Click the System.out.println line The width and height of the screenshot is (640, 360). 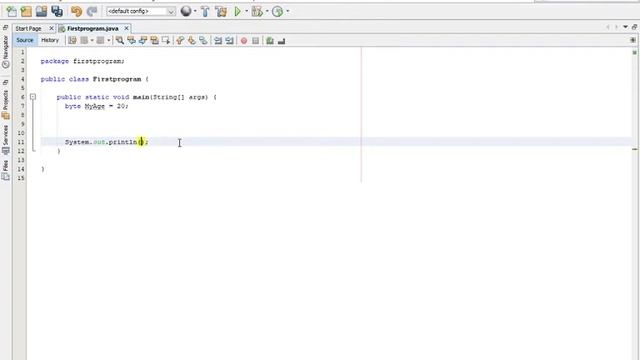point(107,142)
